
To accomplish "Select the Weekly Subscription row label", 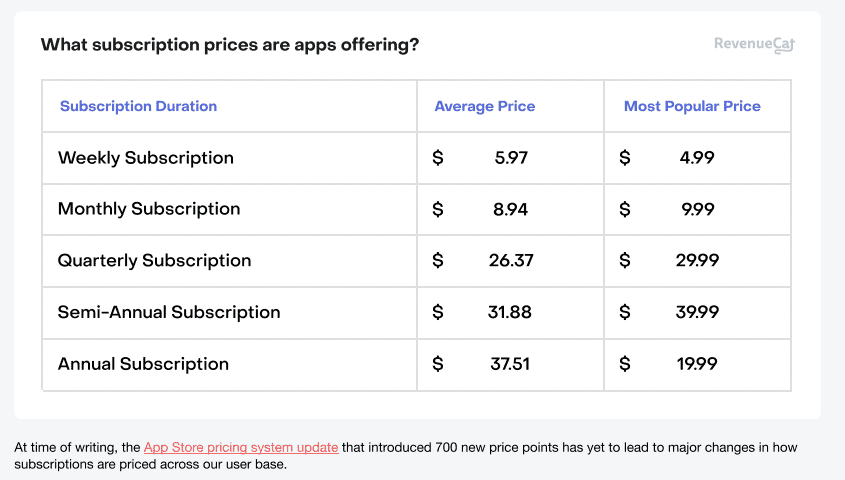I will tap(146, 158).
